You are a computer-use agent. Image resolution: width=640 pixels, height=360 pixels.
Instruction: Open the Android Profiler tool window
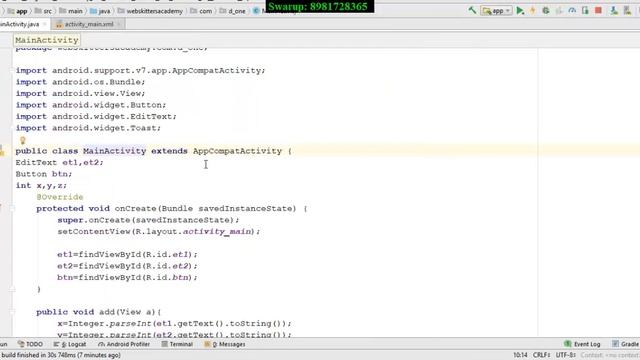click(x=124, y=344)
